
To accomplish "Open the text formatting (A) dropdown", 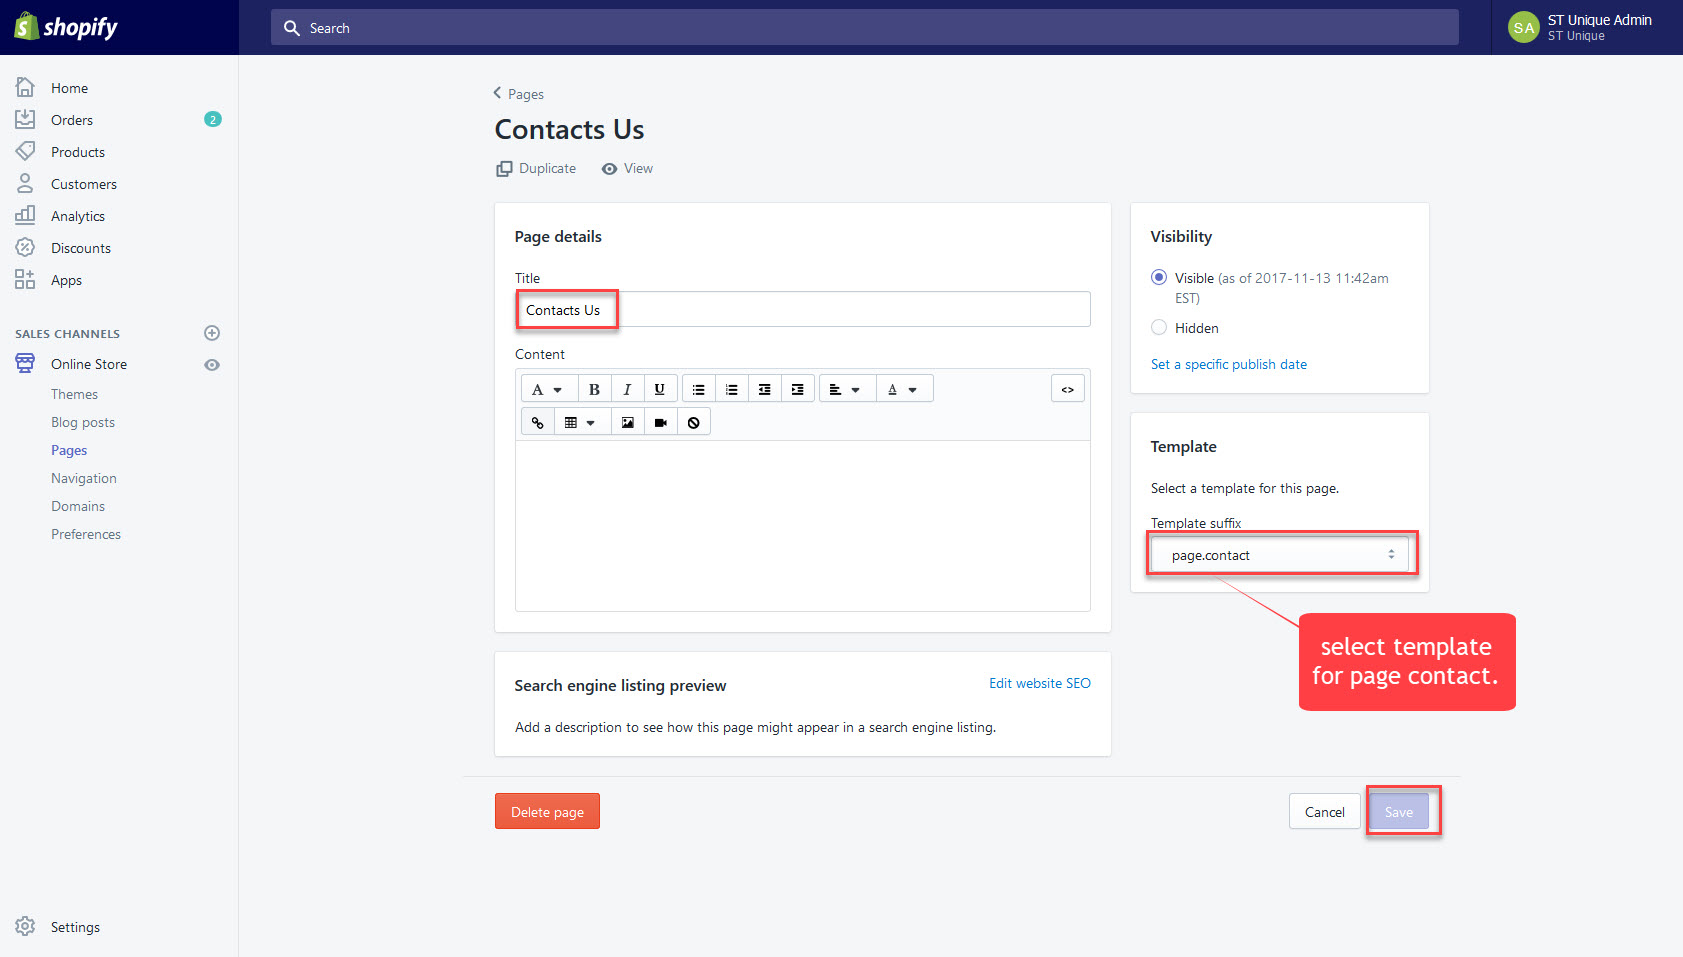I will click(548, 389).
